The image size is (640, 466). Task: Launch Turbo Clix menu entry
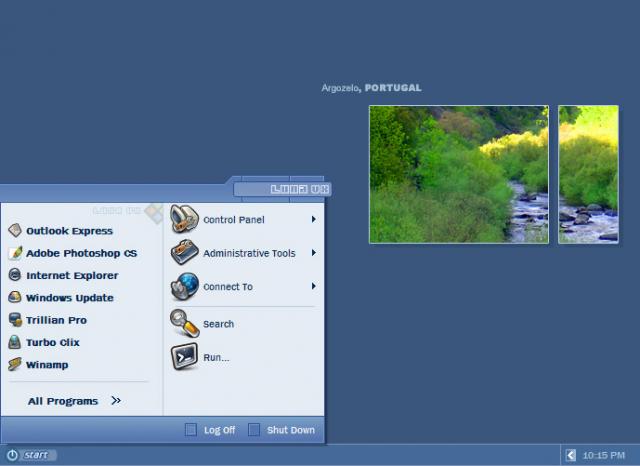pos(53,342)
